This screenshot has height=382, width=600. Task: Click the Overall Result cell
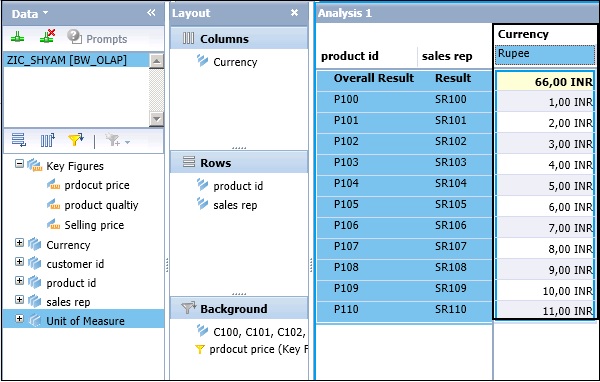point(373,78)
